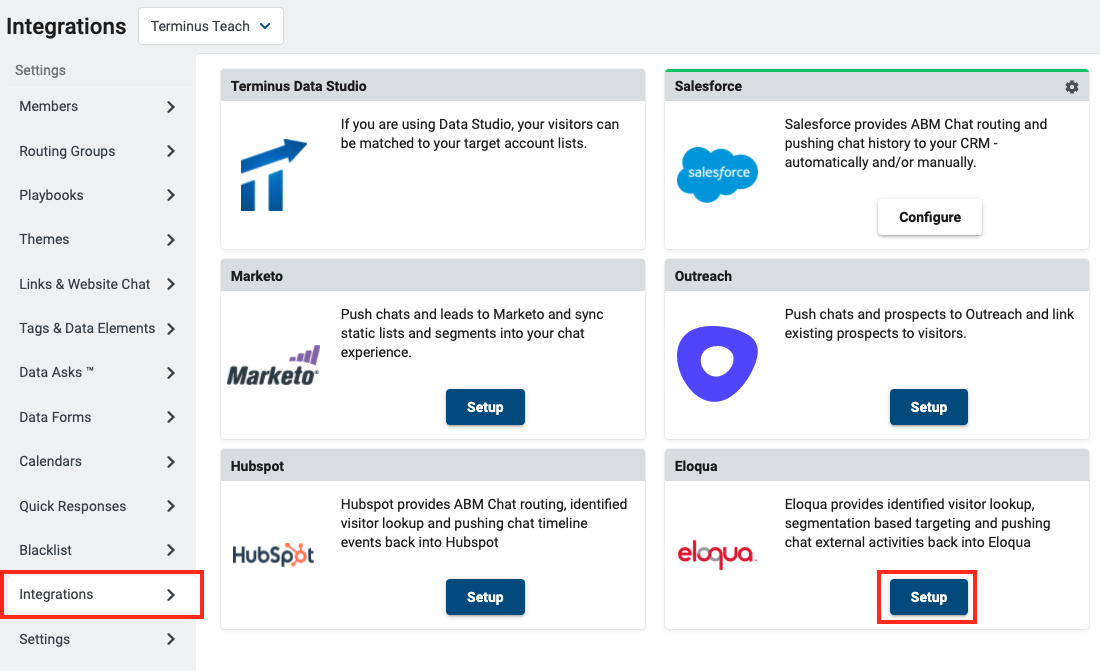Open Members in the sidebar
Image resolution: width=1100 pixels, height=671 pixels.
click(98, 107)
